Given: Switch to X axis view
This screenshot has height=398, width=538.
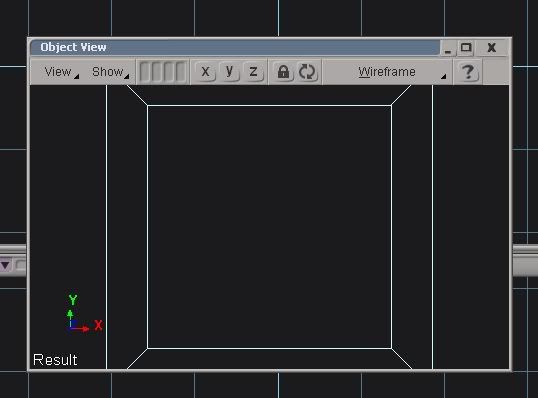Looking at the screenshot, I should click(205, 72).
